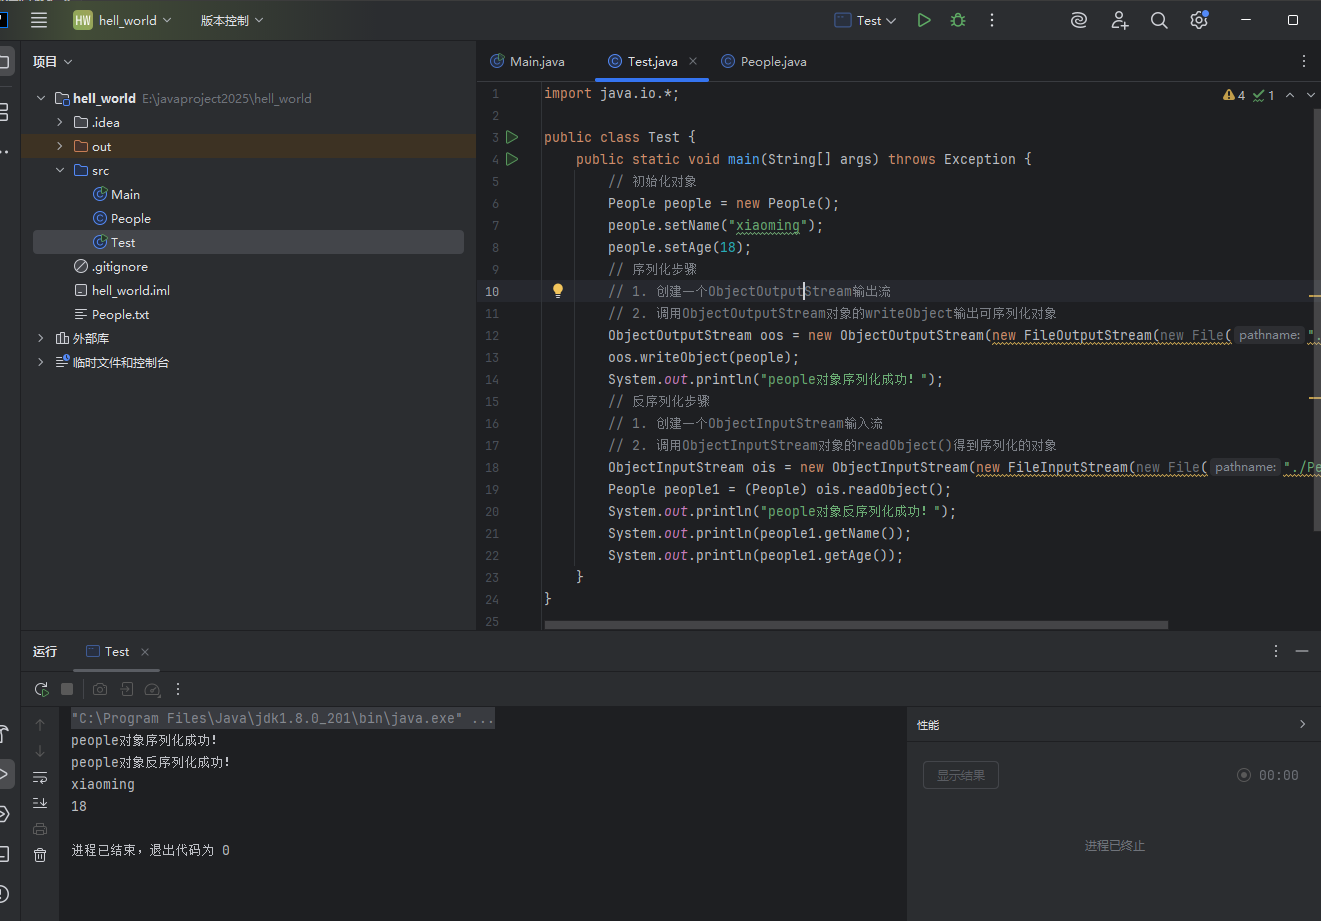The height and width of the screenshot is (921, 1321).
Task: Run Test with the green play button
Action: pyautogui.click(x=924, y=20)
